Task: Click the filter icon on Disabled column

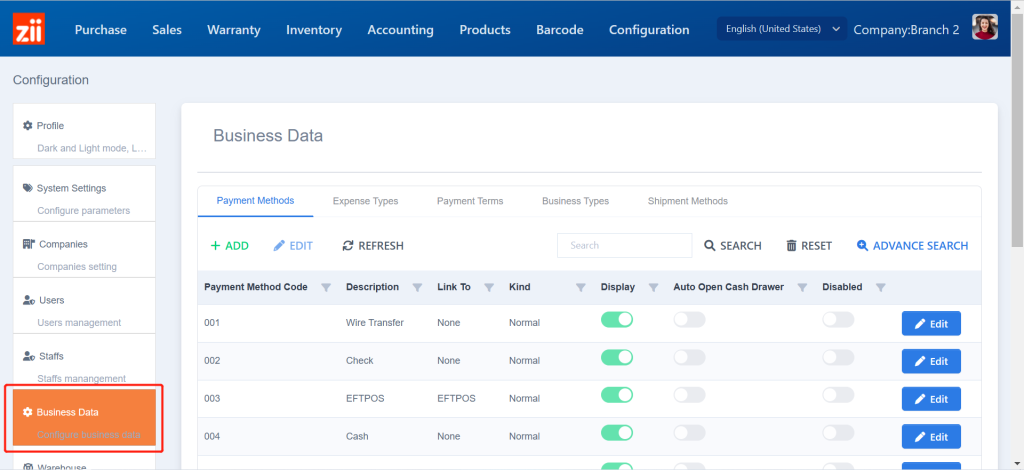Action: [x=880, y=288]
